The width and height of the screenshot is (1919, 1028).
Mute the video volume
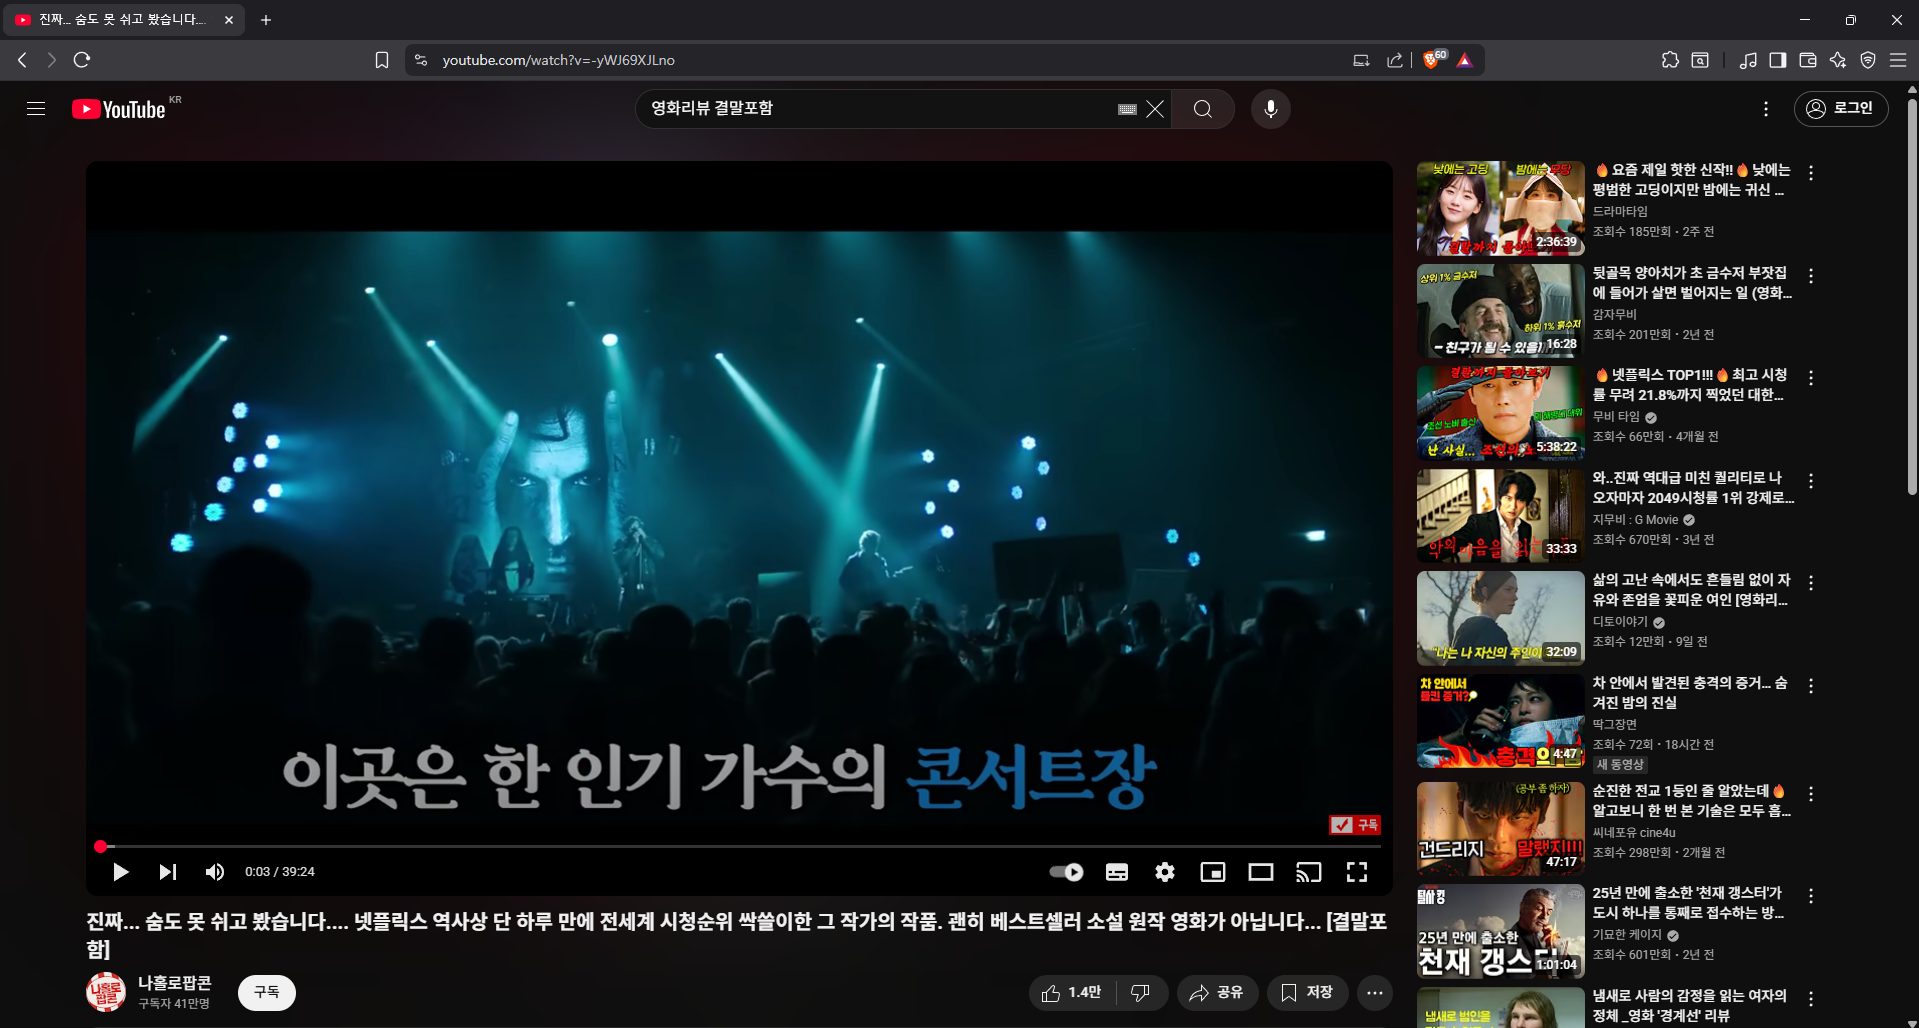[215, 872]
